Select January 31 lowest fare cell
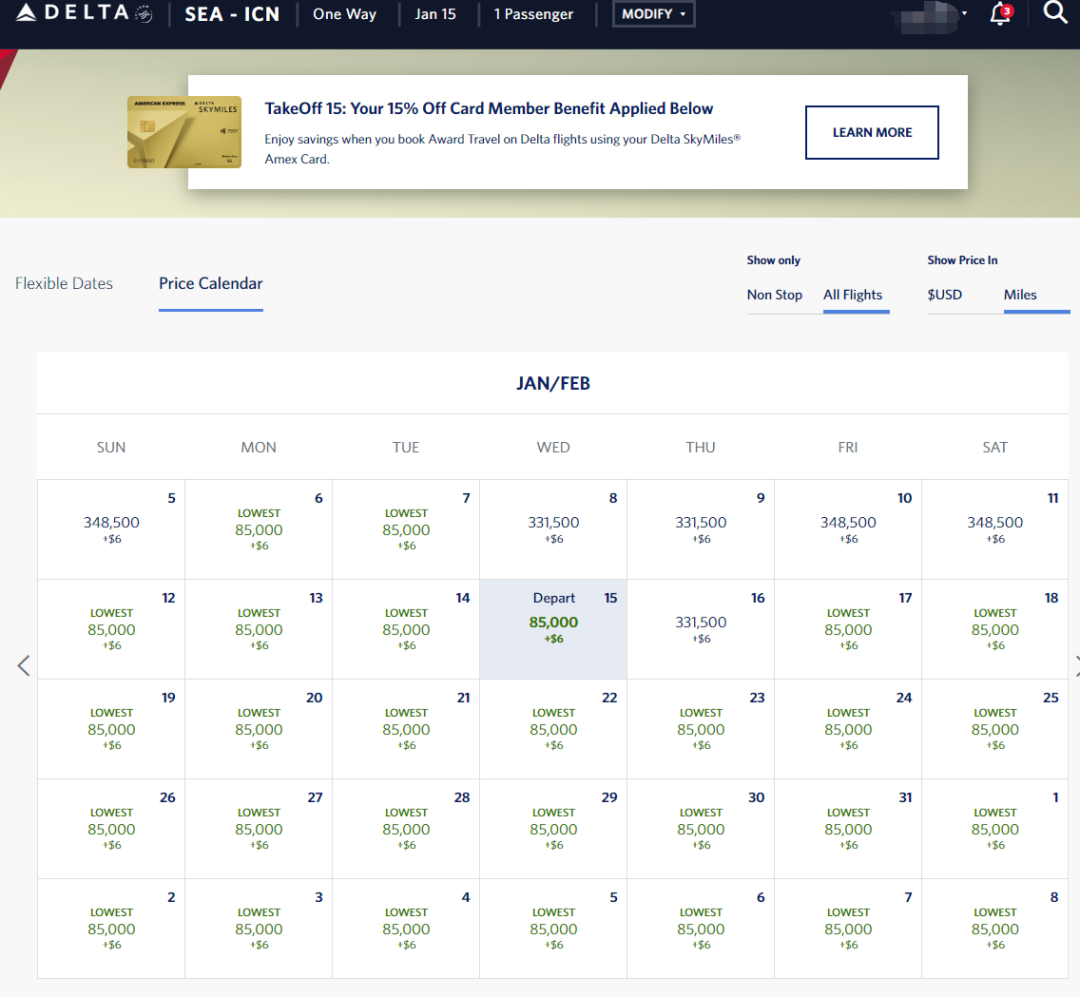 point(848,829)
